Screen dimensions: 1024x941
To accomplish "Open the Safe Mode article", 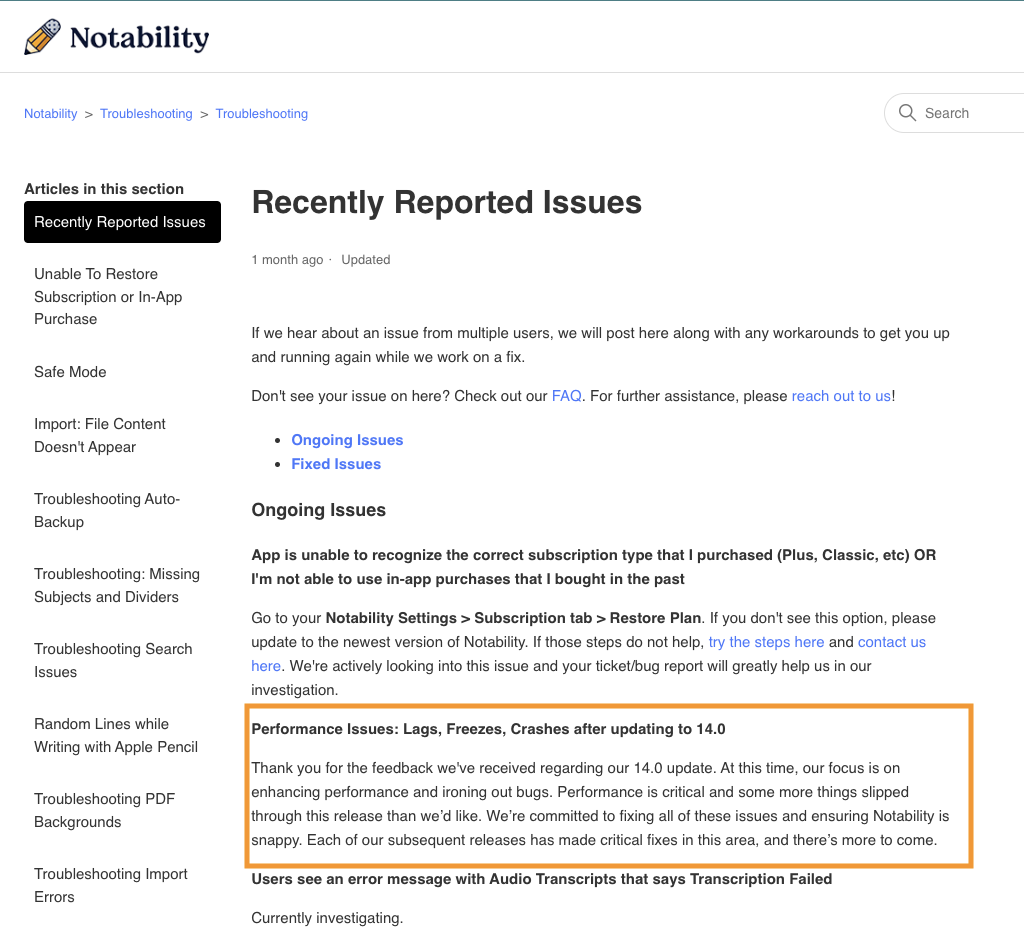I will pyautogui.click(x=70, y=372).
